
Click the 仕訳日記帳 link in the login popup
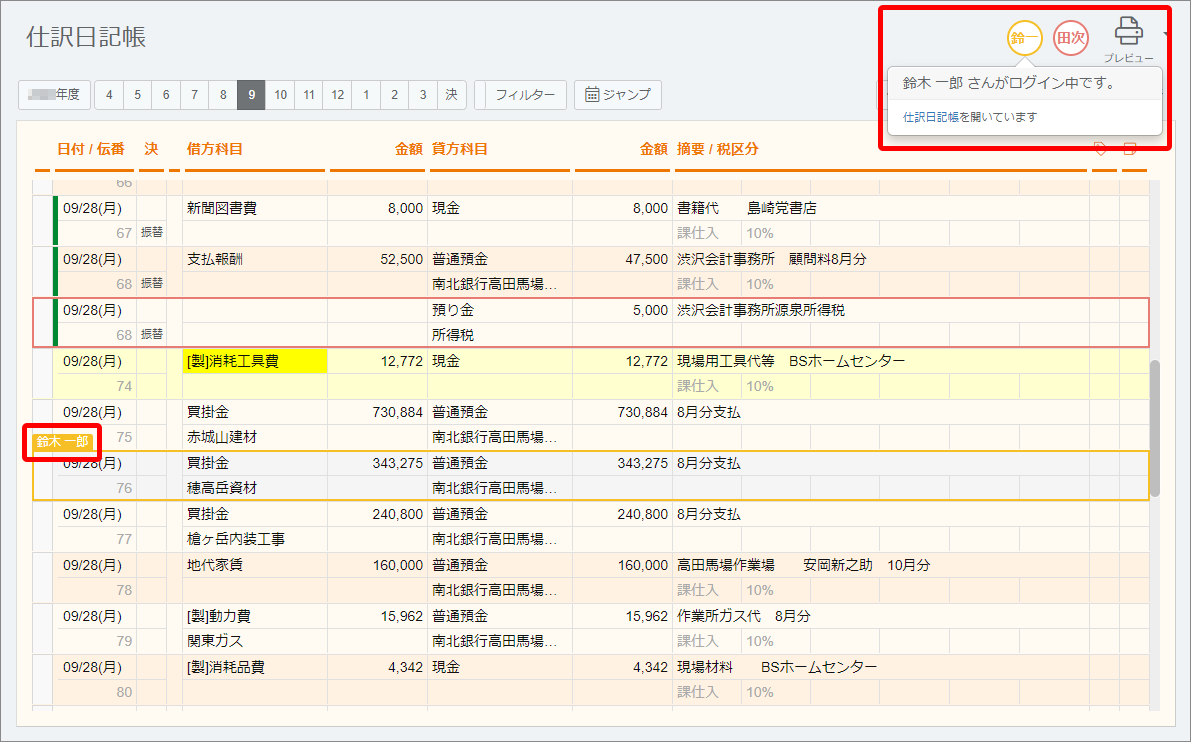tap(930, 117)
